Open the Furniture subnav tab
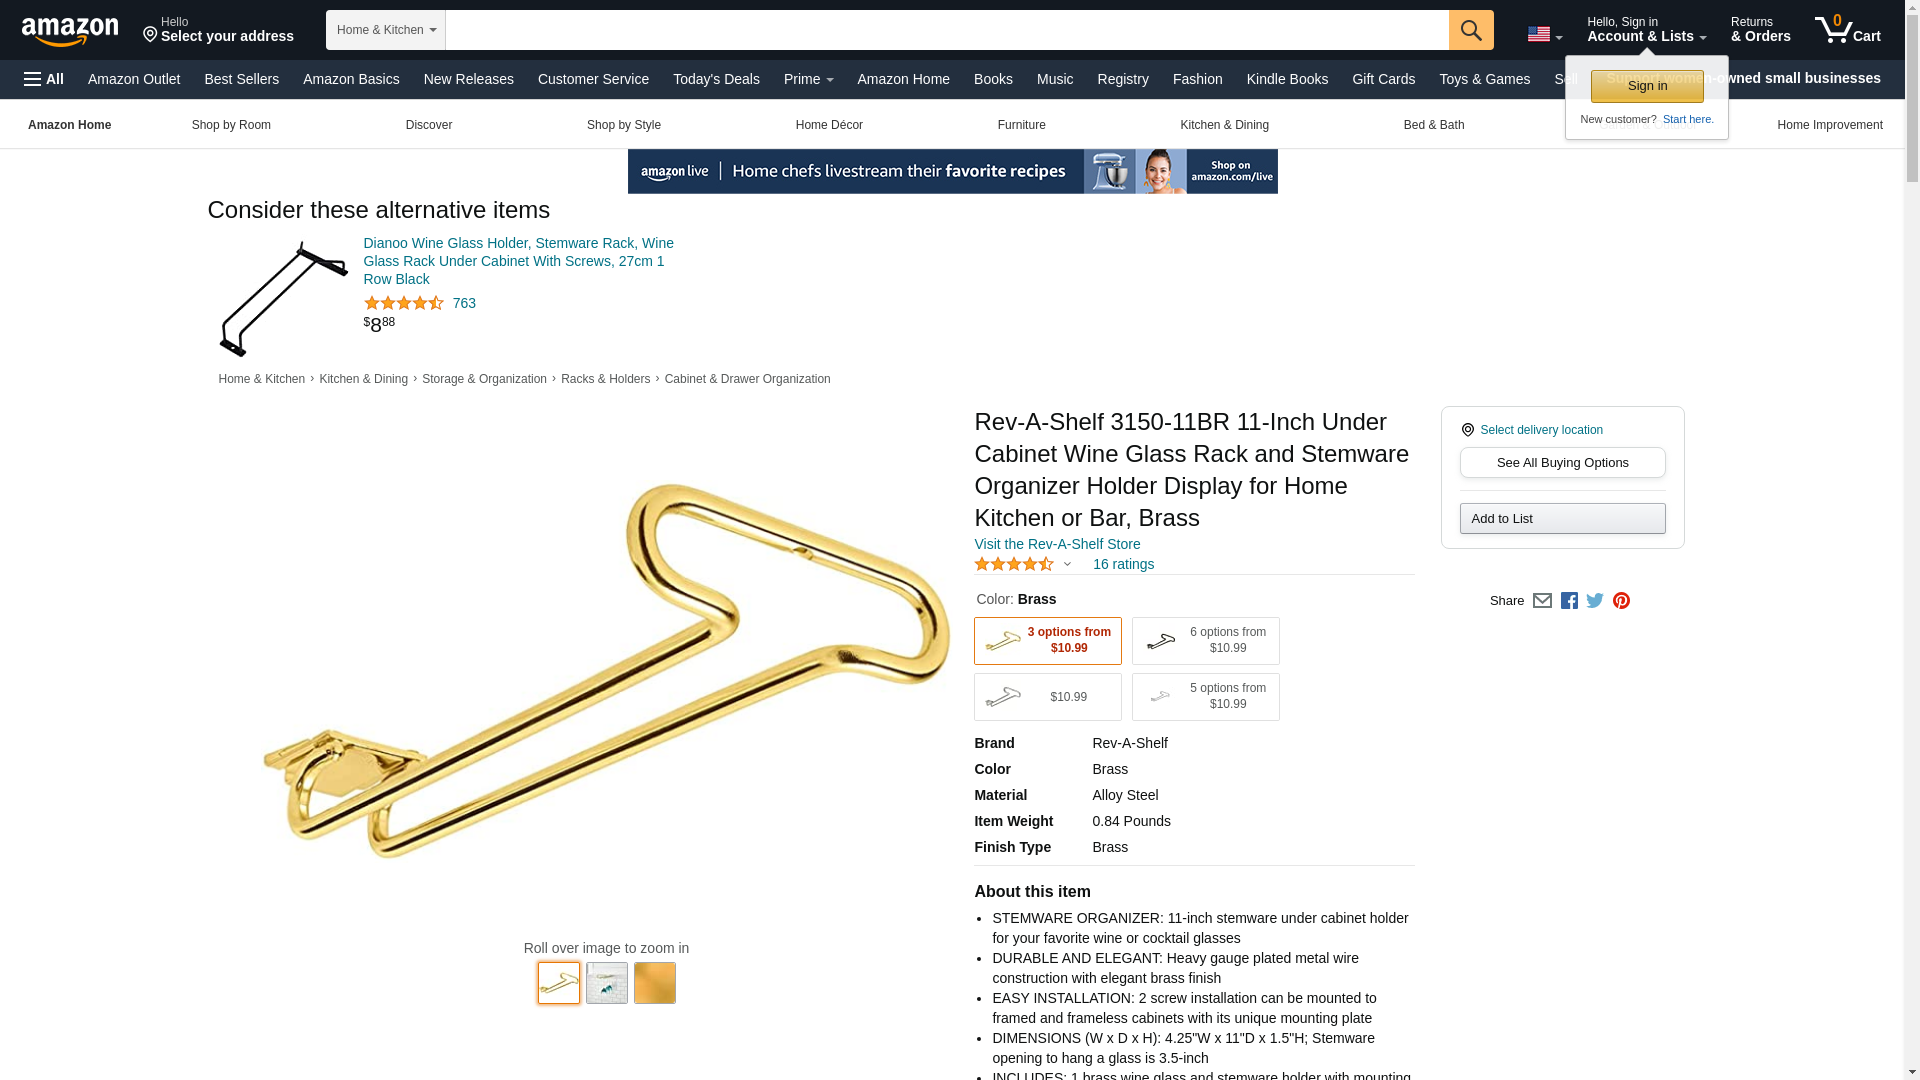 (x=1021, y=125)
